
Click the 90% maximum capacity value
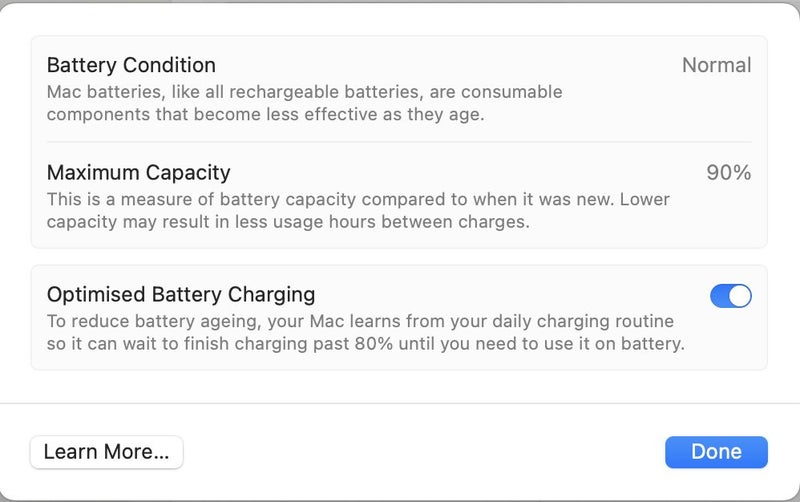point(729,172)
